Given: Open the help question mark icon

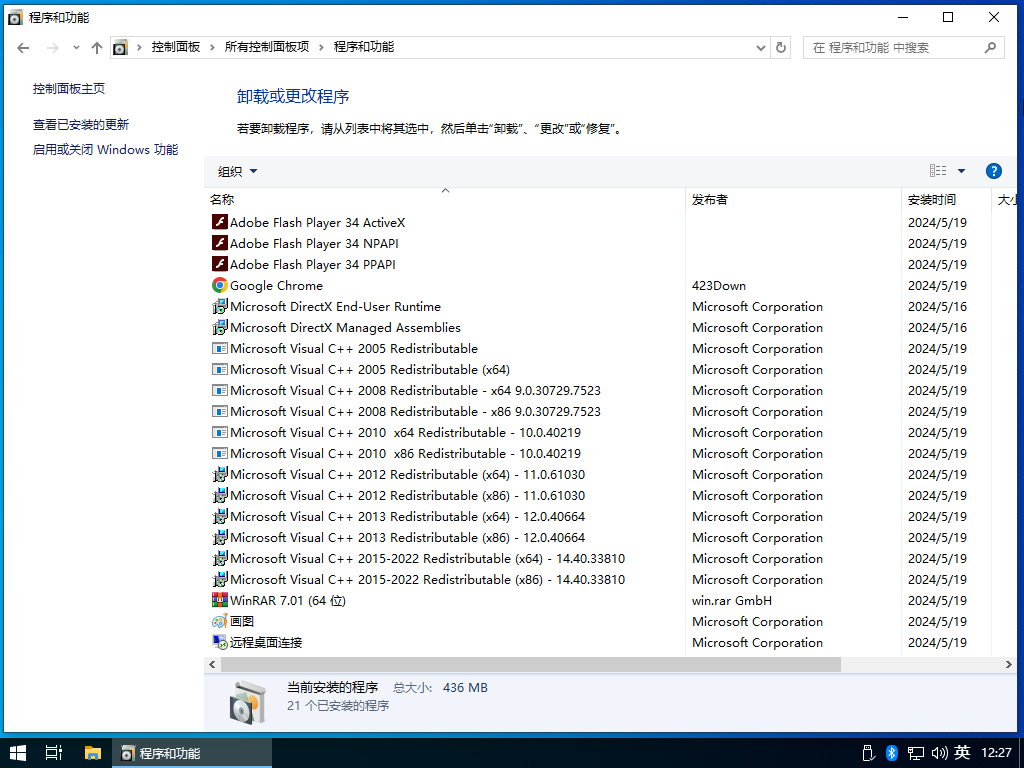Looking at the screenshot, I should coord(993,171).
